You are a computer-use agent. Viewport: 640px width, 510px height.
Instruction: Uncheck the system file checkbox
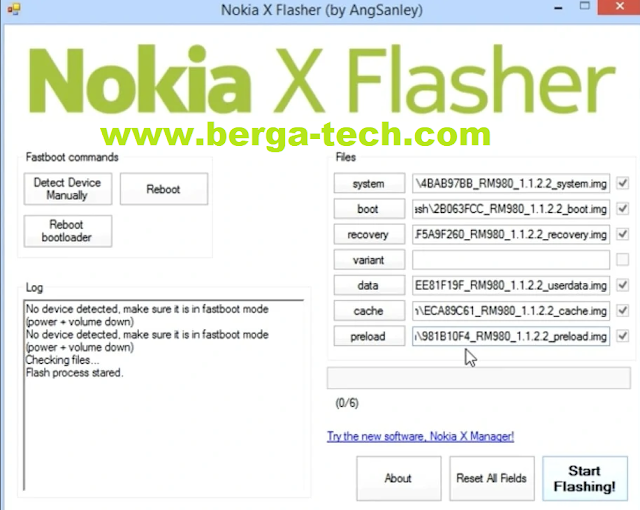[x=622, y=183]
